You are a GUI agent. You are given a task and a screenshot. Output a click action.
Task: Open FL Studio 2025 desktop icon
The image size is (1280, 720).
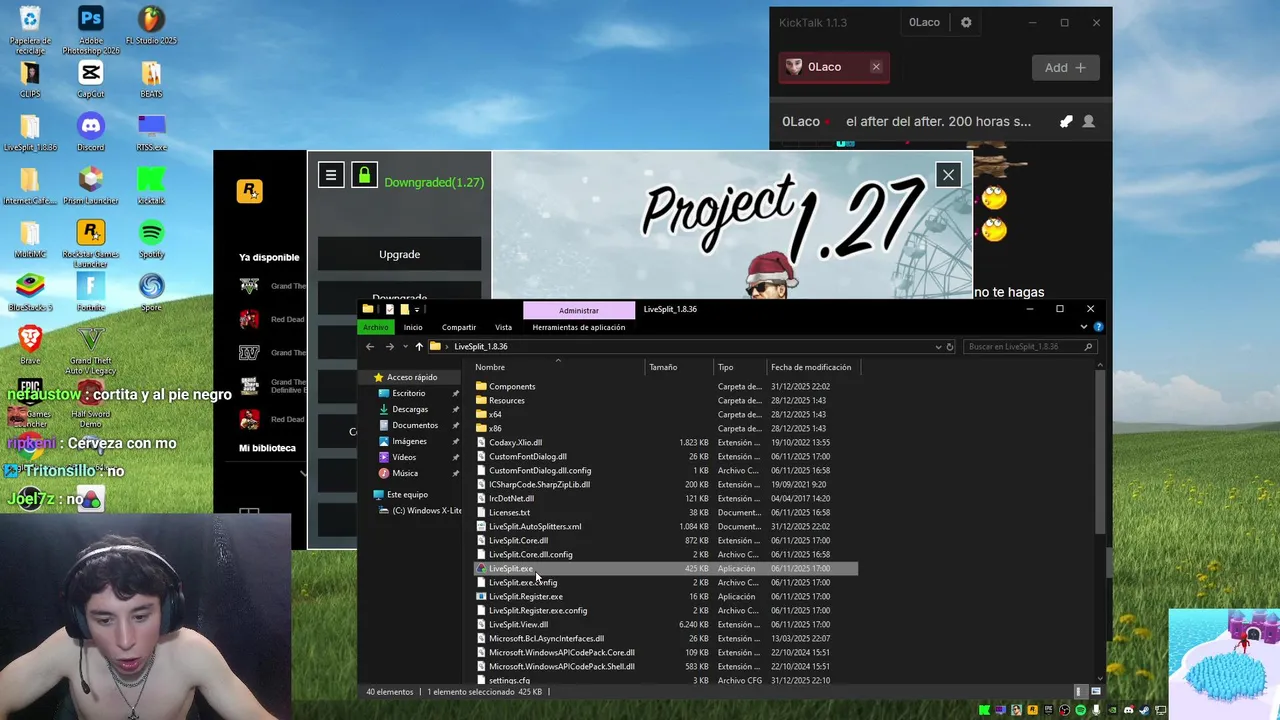[x=151, y=27]
